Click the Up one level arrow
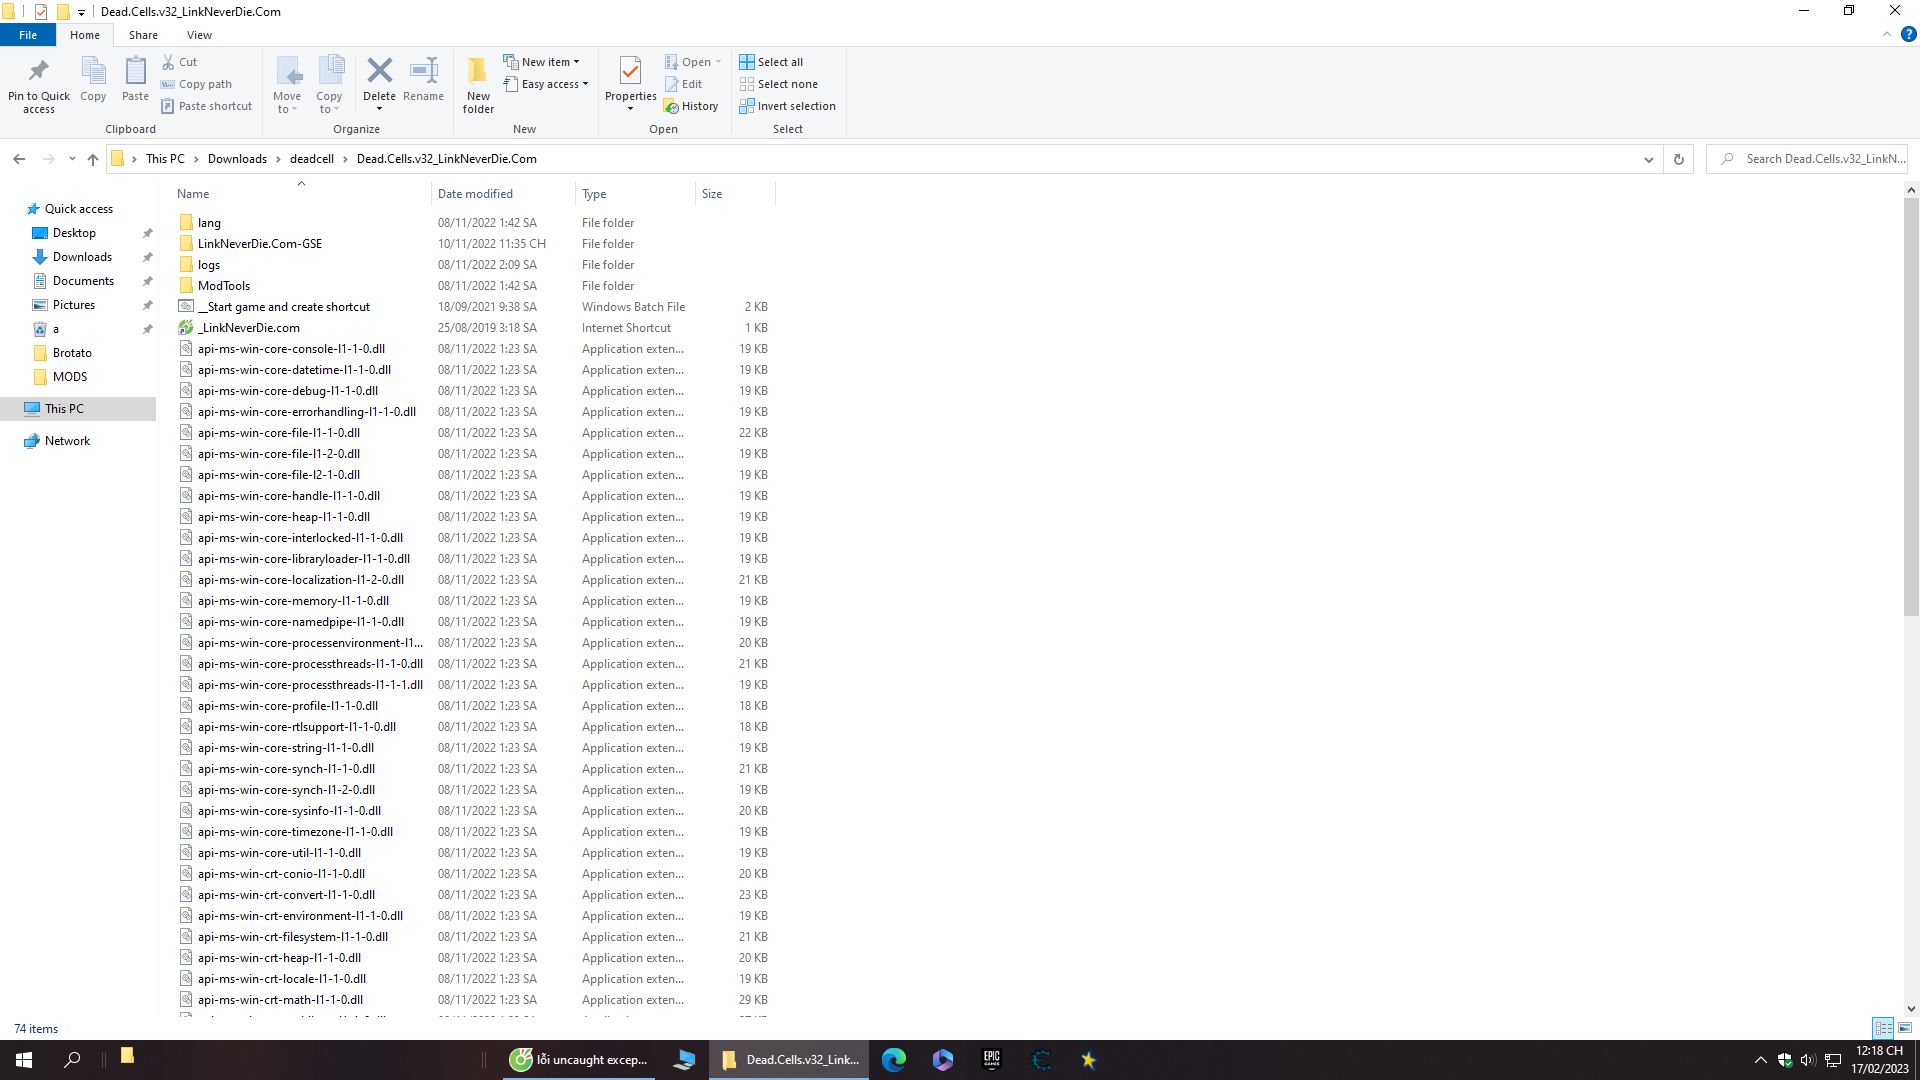 [x=92, y=159]
